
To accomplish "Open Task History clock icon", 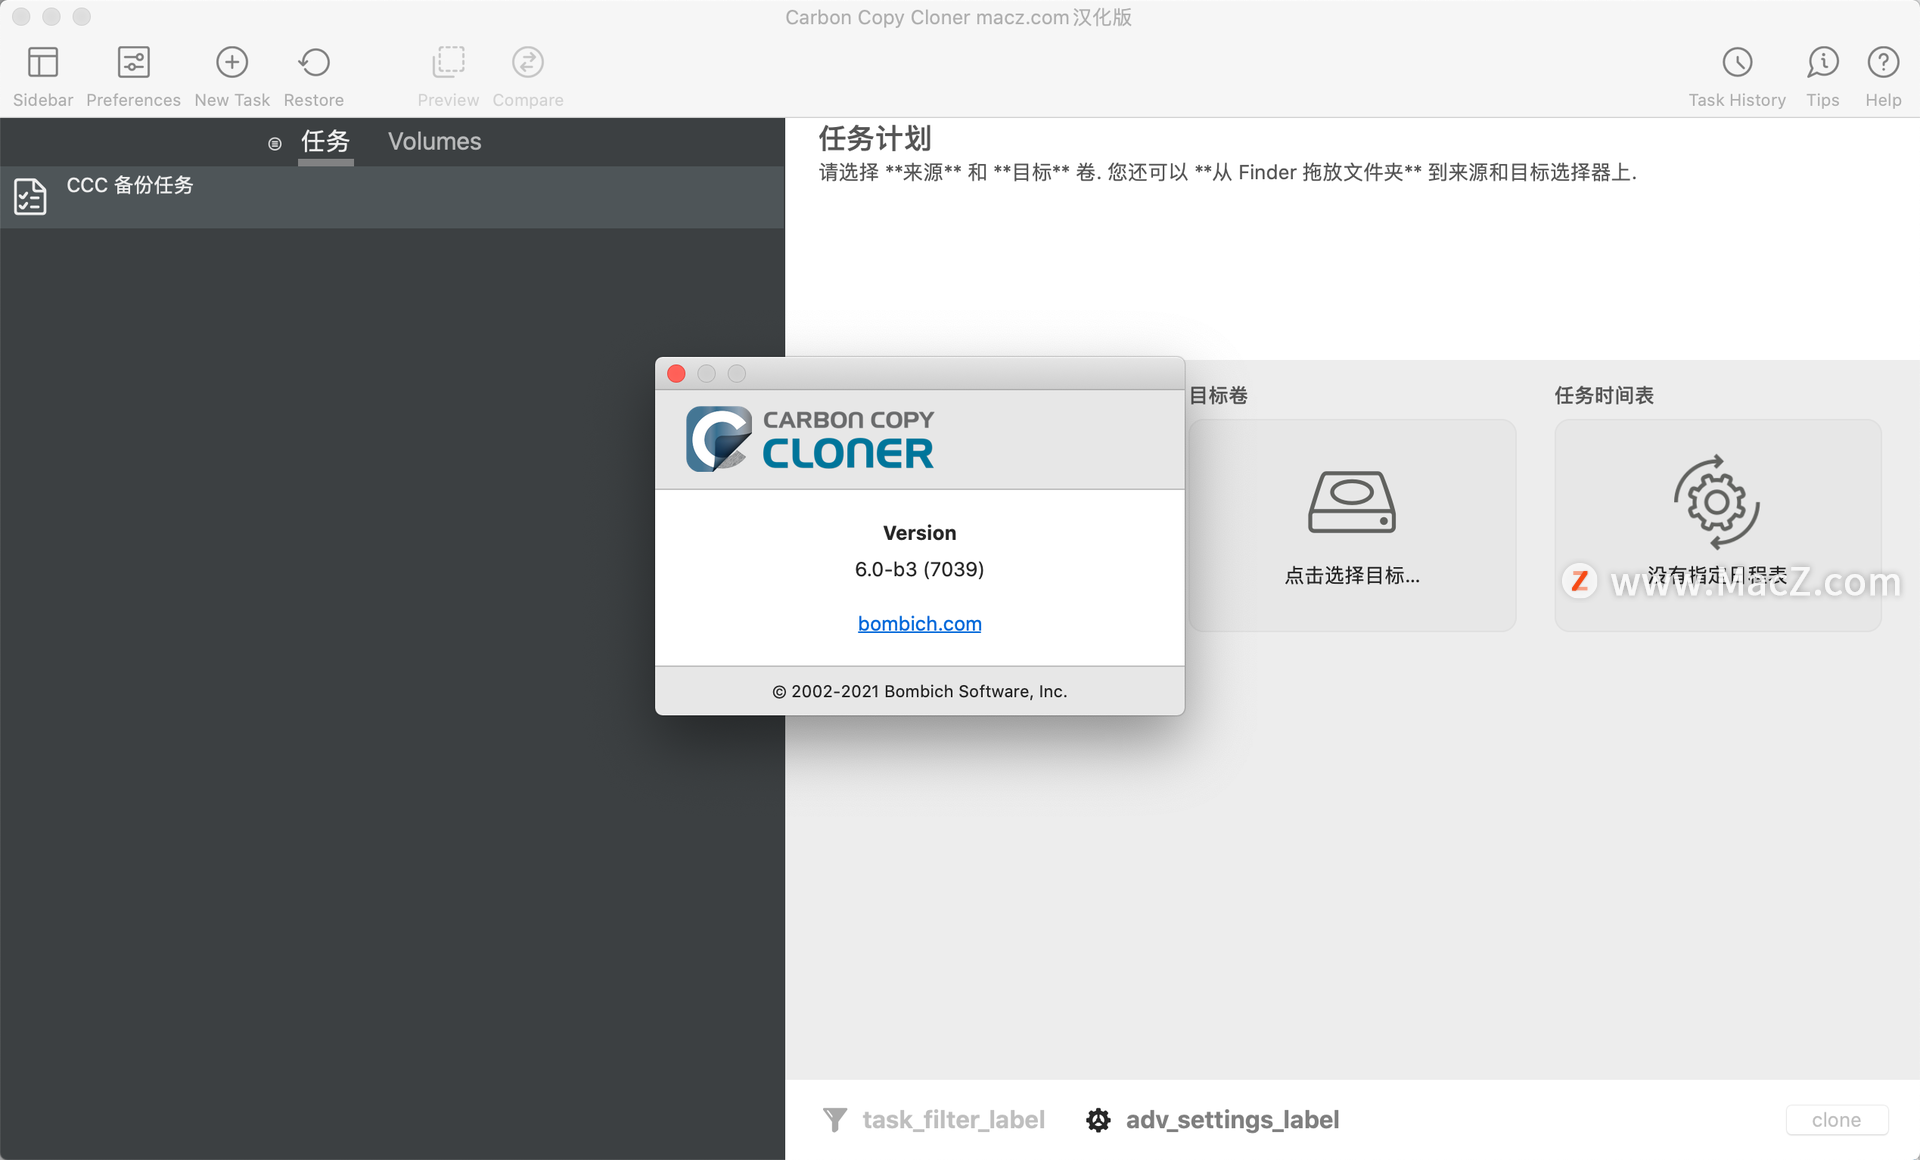I will pyautogui.click(x=1737, y=63).
